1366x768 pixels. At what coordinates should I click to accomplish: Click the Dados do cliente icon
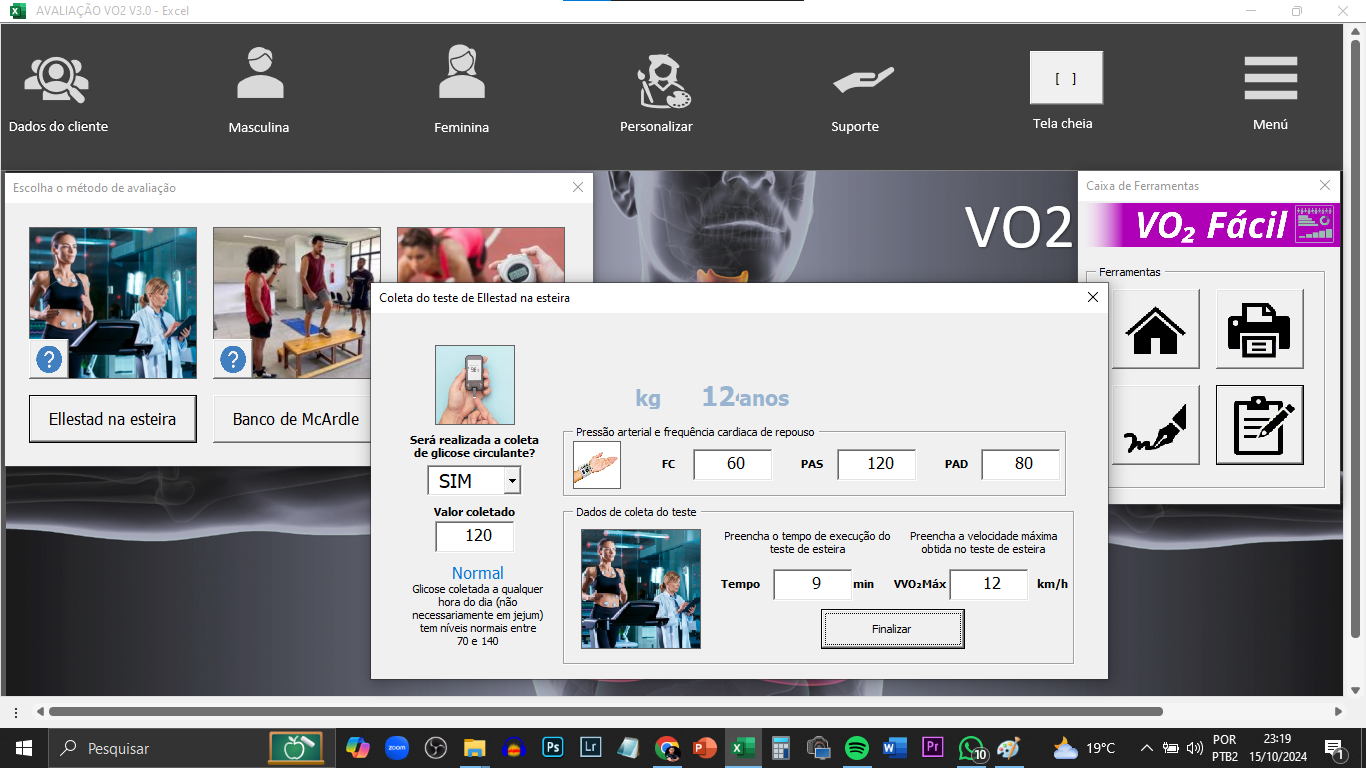pos(57,80)
